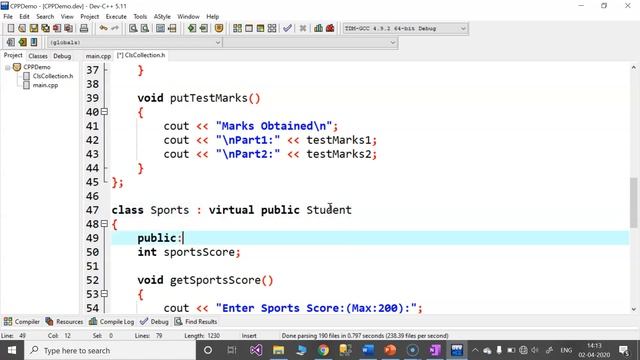Open Visual Studio from the taskbar
This screenshot has width=640, height=360.
(256, 350)
